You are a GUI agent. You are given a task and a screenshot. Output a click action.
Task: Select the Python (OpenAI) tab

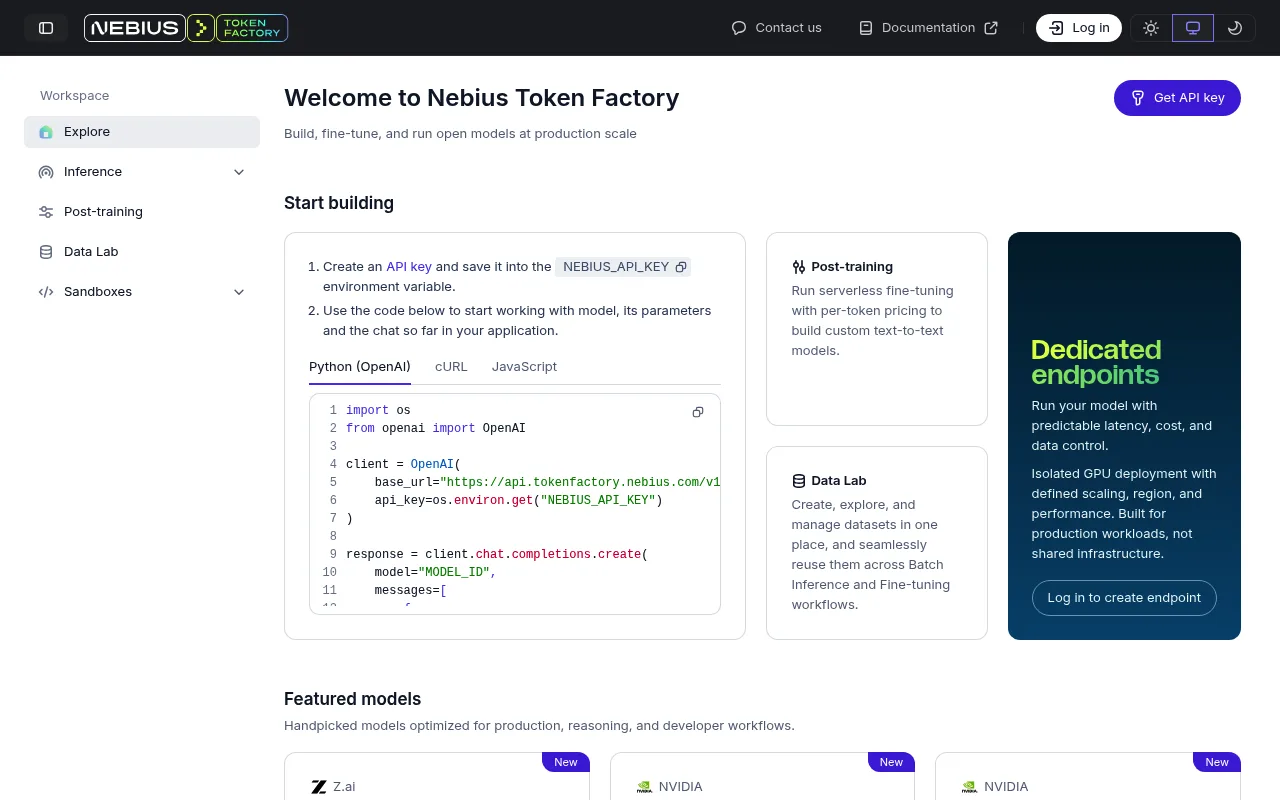pyautogui.click(x=360, y=367)
